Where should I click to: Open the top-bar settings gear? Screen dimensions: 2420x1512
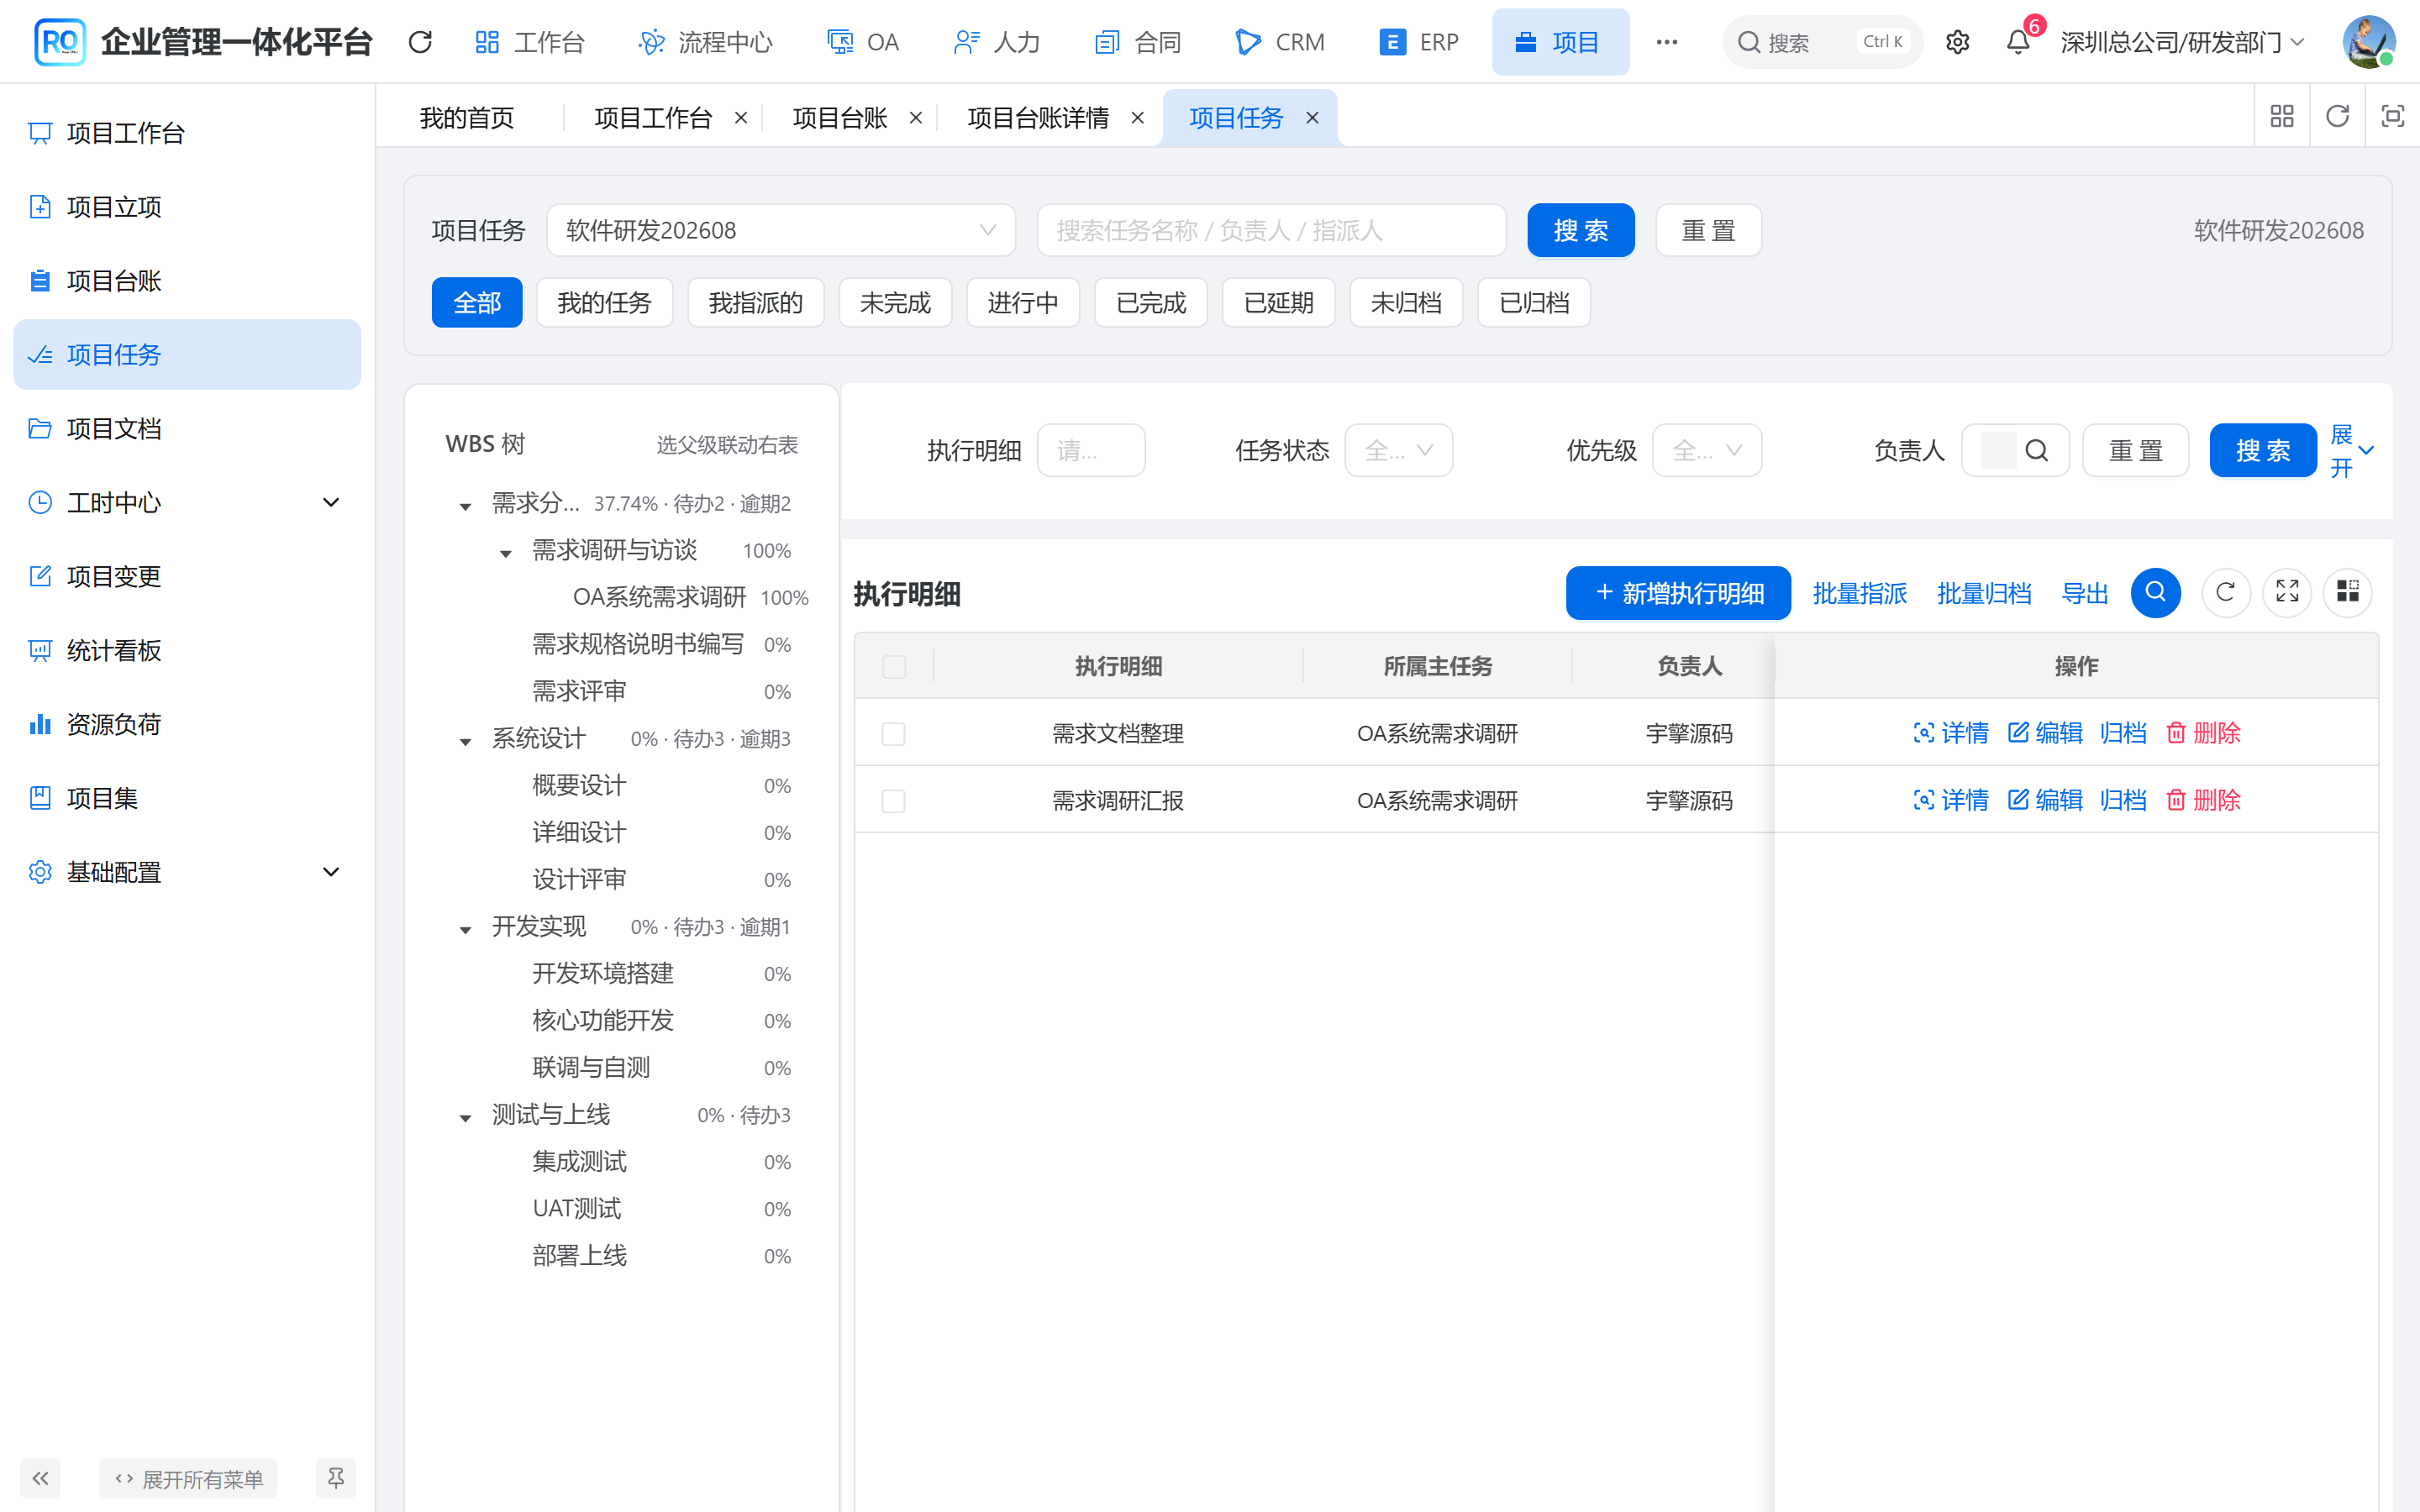1957,42
